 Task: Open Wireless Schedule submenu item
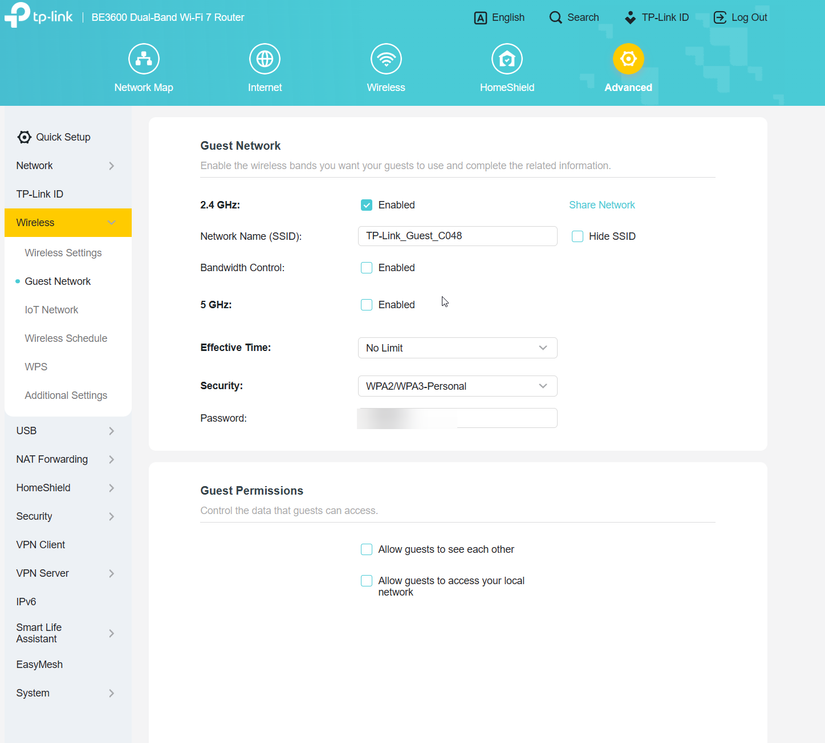(66, 338)
